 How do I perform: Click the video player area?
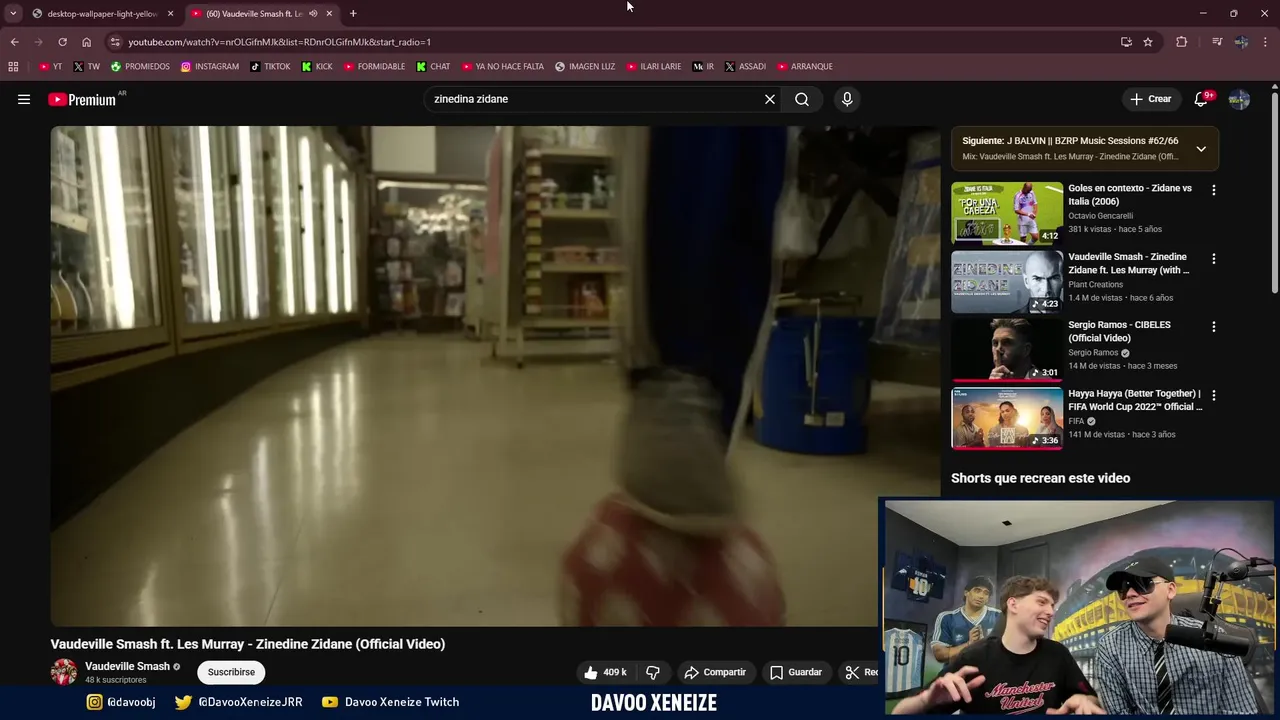(x=495, y=376)
